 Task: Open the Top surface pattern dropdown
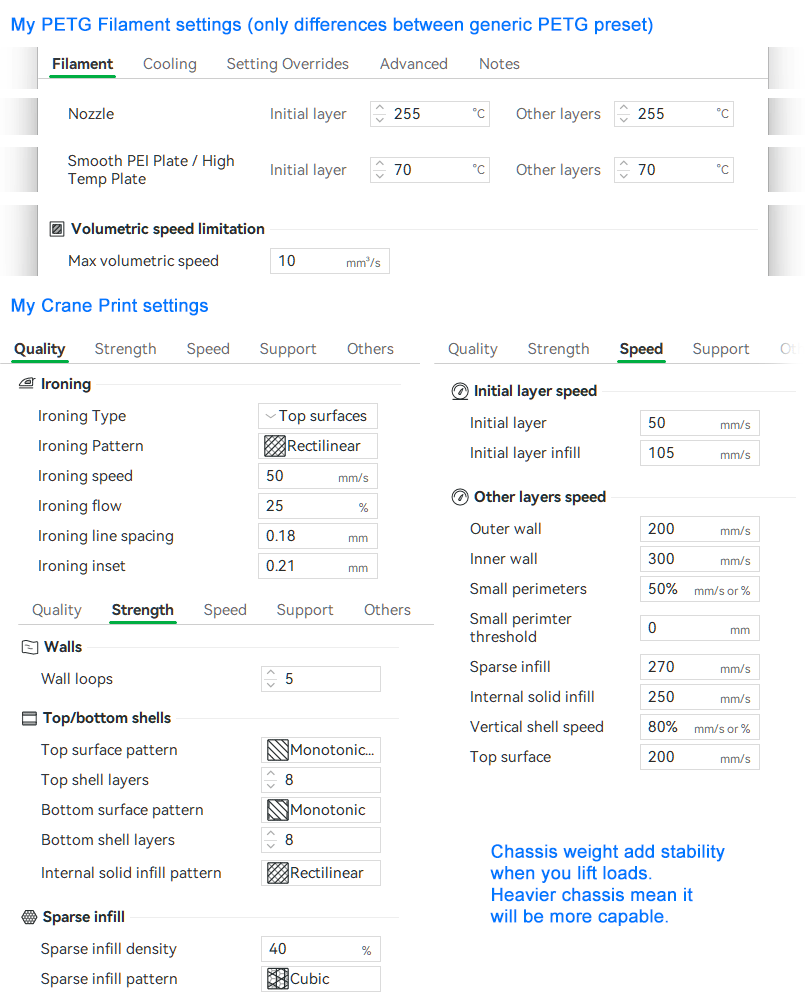[x=320, y=749]
